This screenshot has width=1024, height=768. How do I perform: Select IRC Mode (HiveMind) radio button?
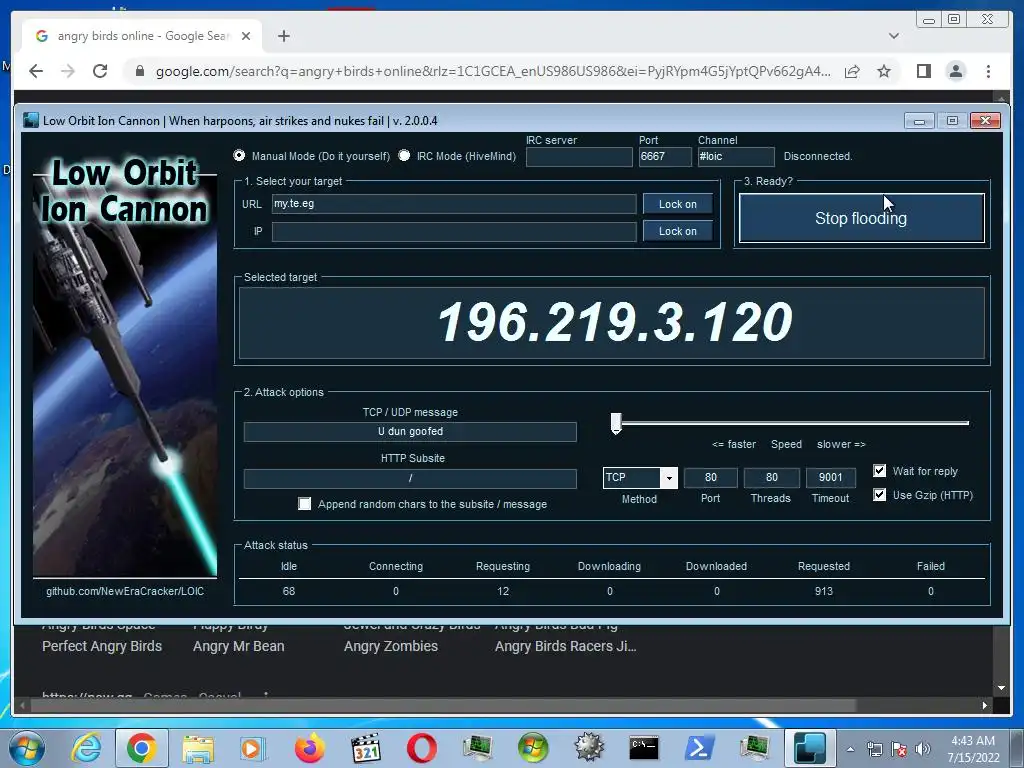tap(404, 155)
